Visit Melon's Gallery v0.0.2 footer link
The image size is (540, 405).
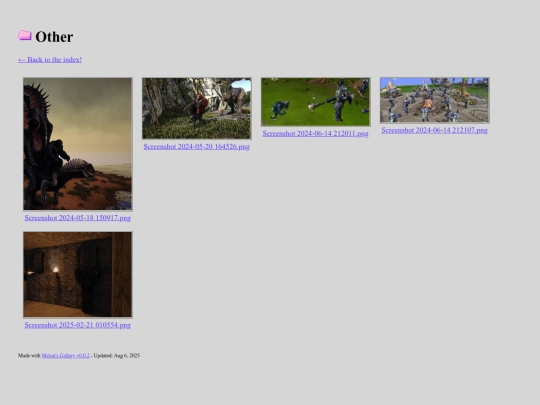point(65,355)
